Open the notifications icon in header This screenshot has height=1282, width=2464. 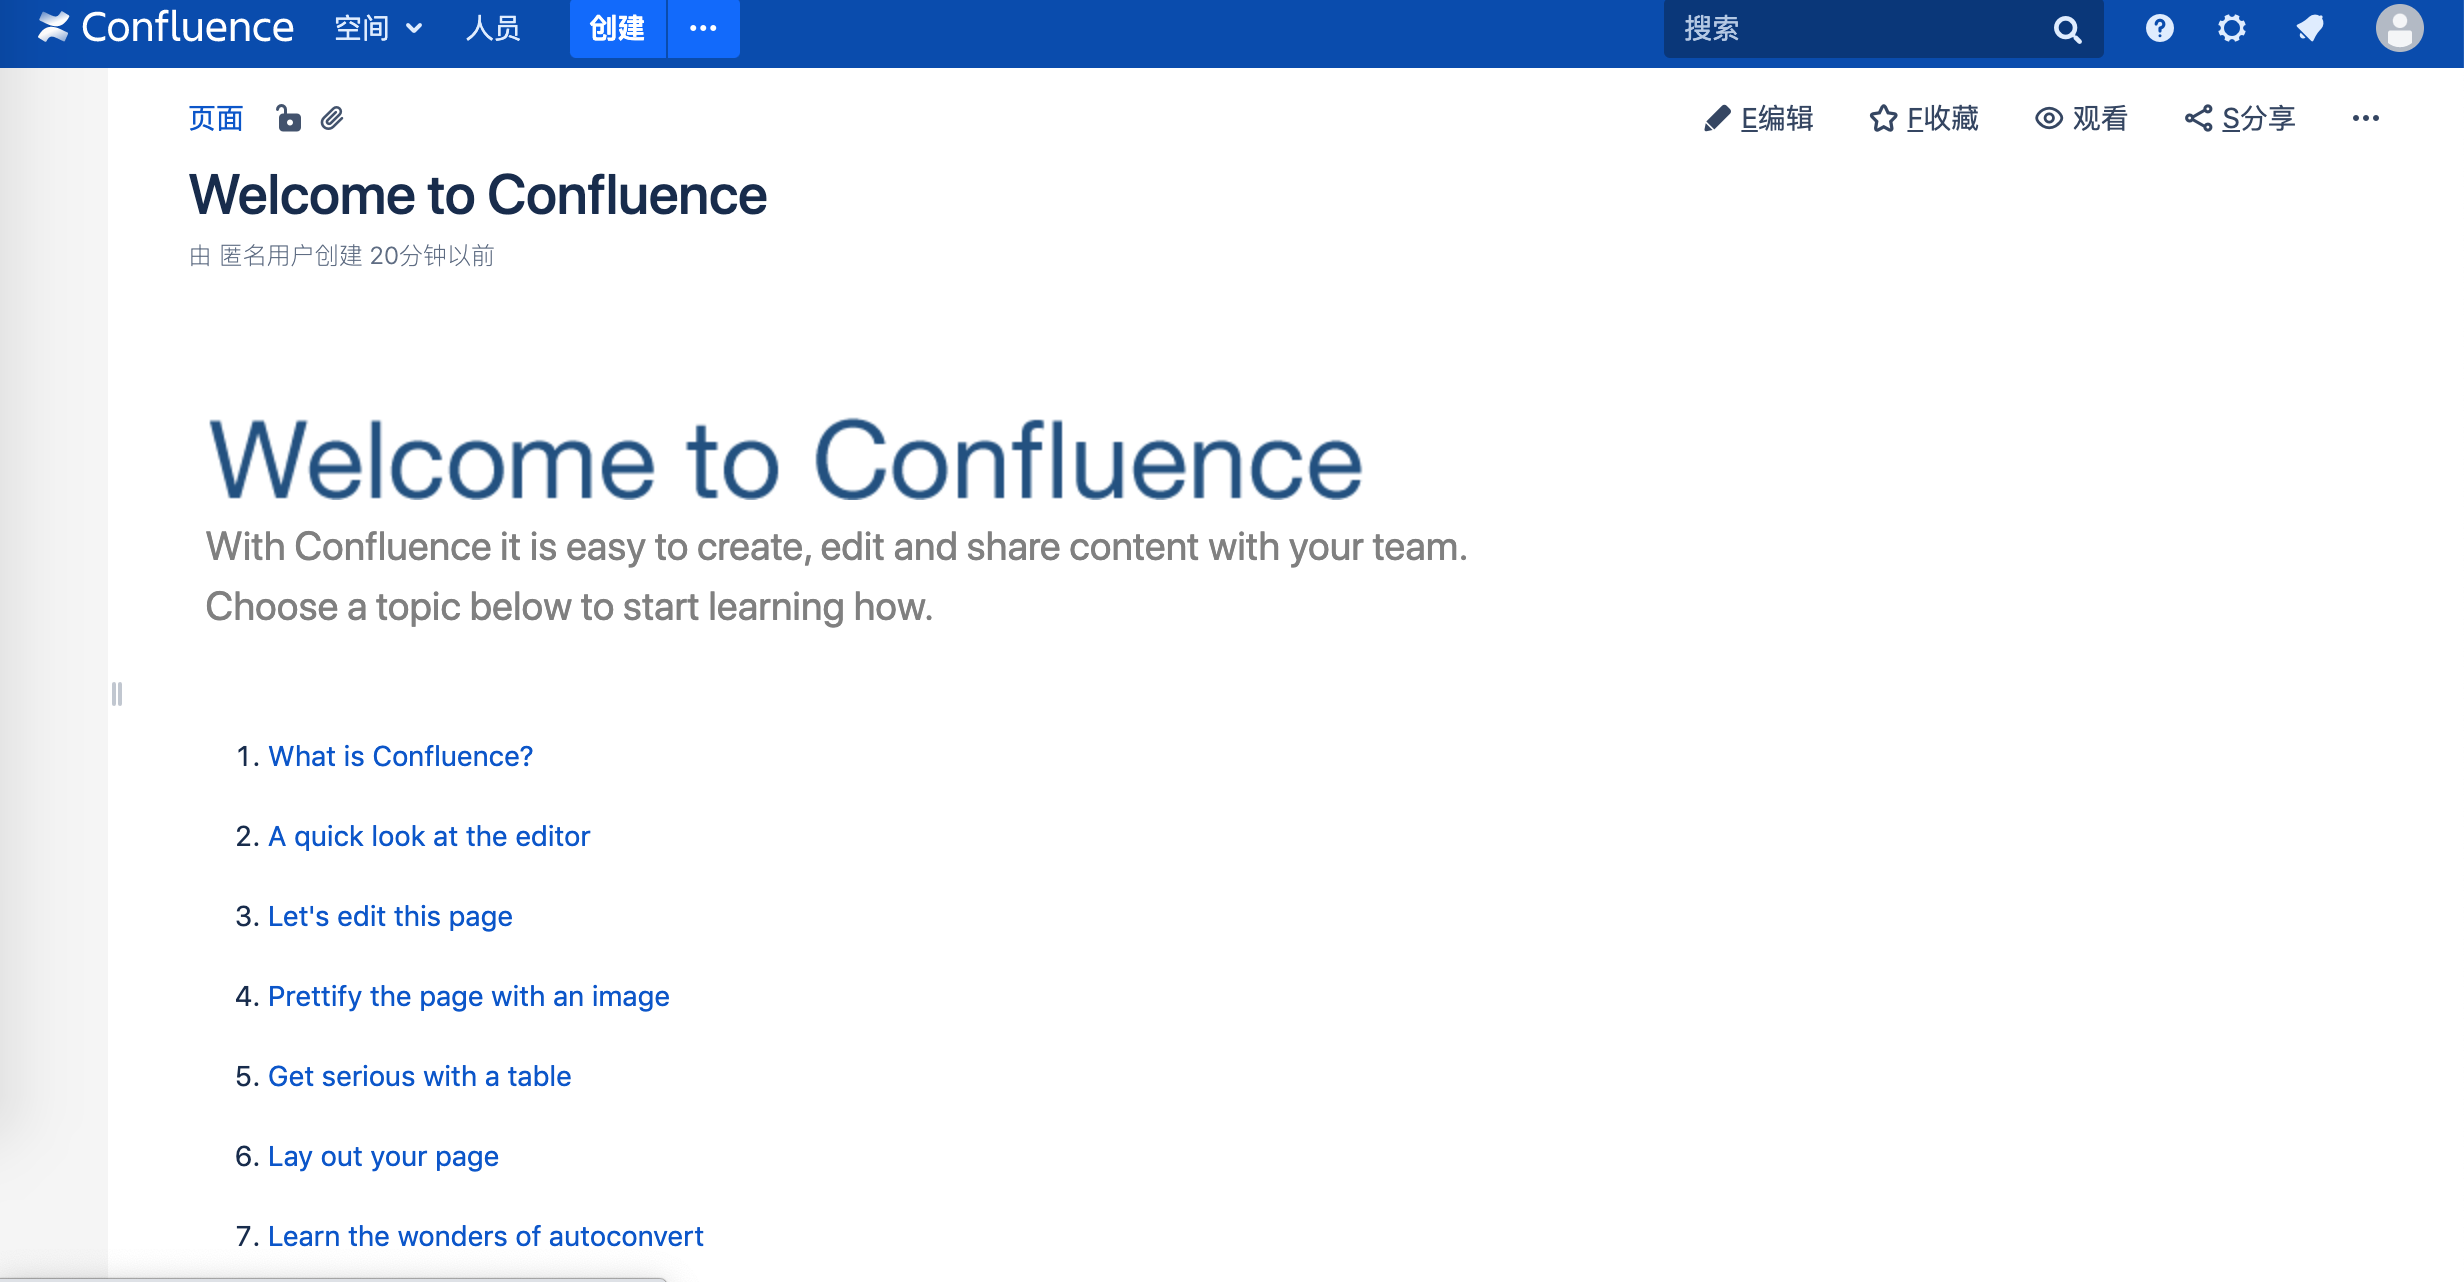2309,28
